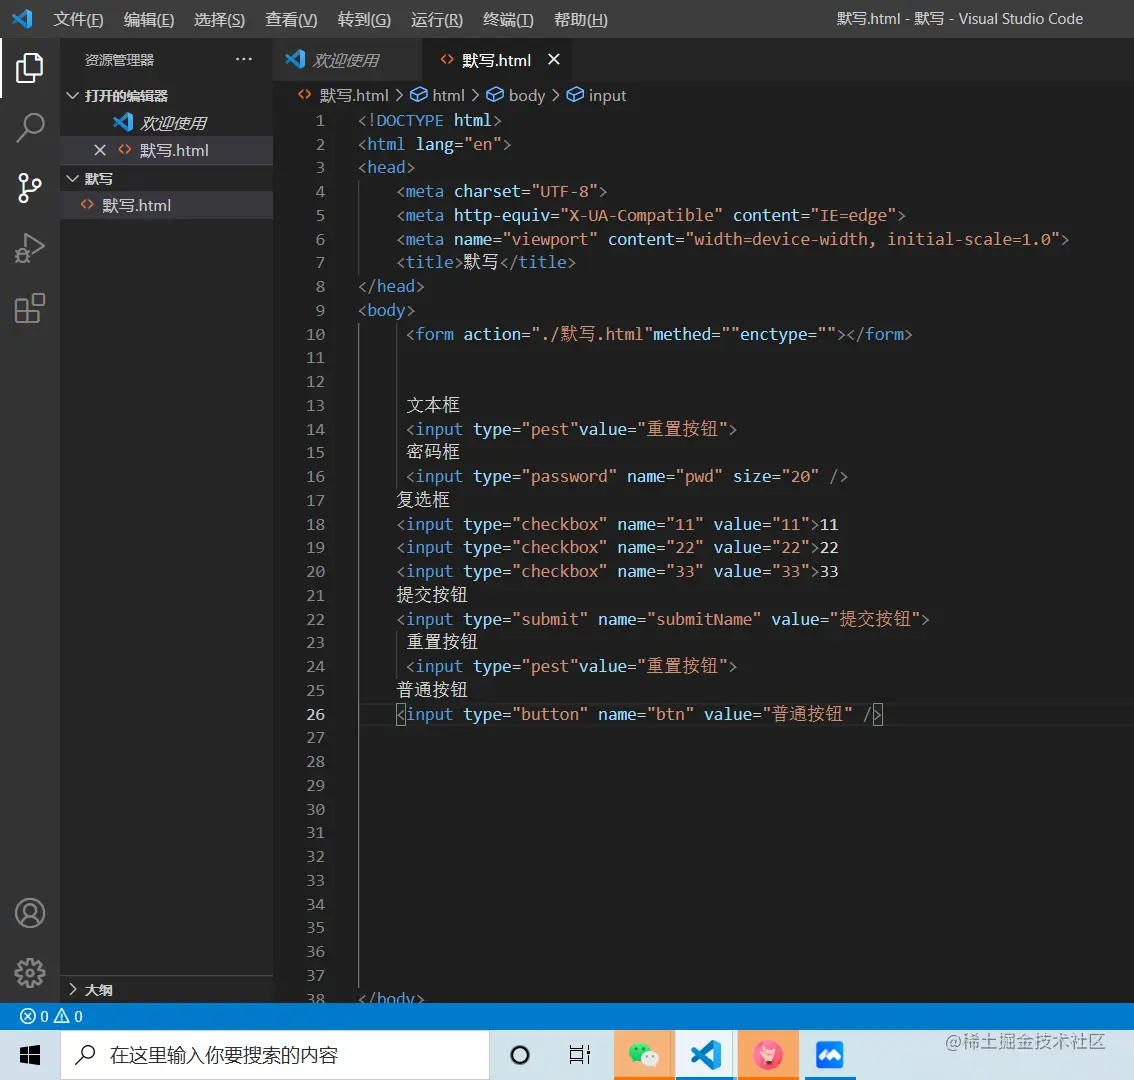Click the Cortana circle icon in taskbar
This screenshot has width=1134, height=1080.
click(x=520, y=1055)
